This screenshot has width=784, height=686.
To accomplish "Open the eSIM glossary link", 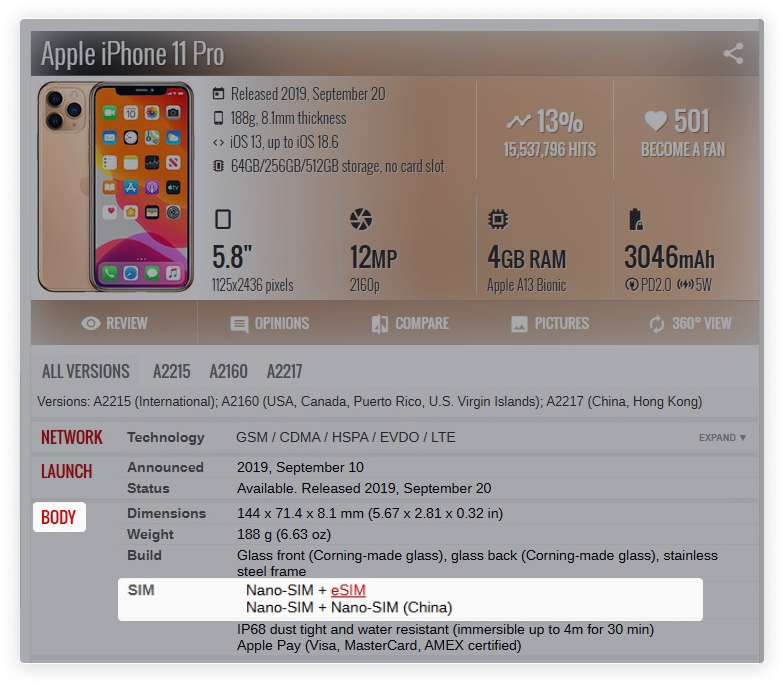I will (348, 590).
